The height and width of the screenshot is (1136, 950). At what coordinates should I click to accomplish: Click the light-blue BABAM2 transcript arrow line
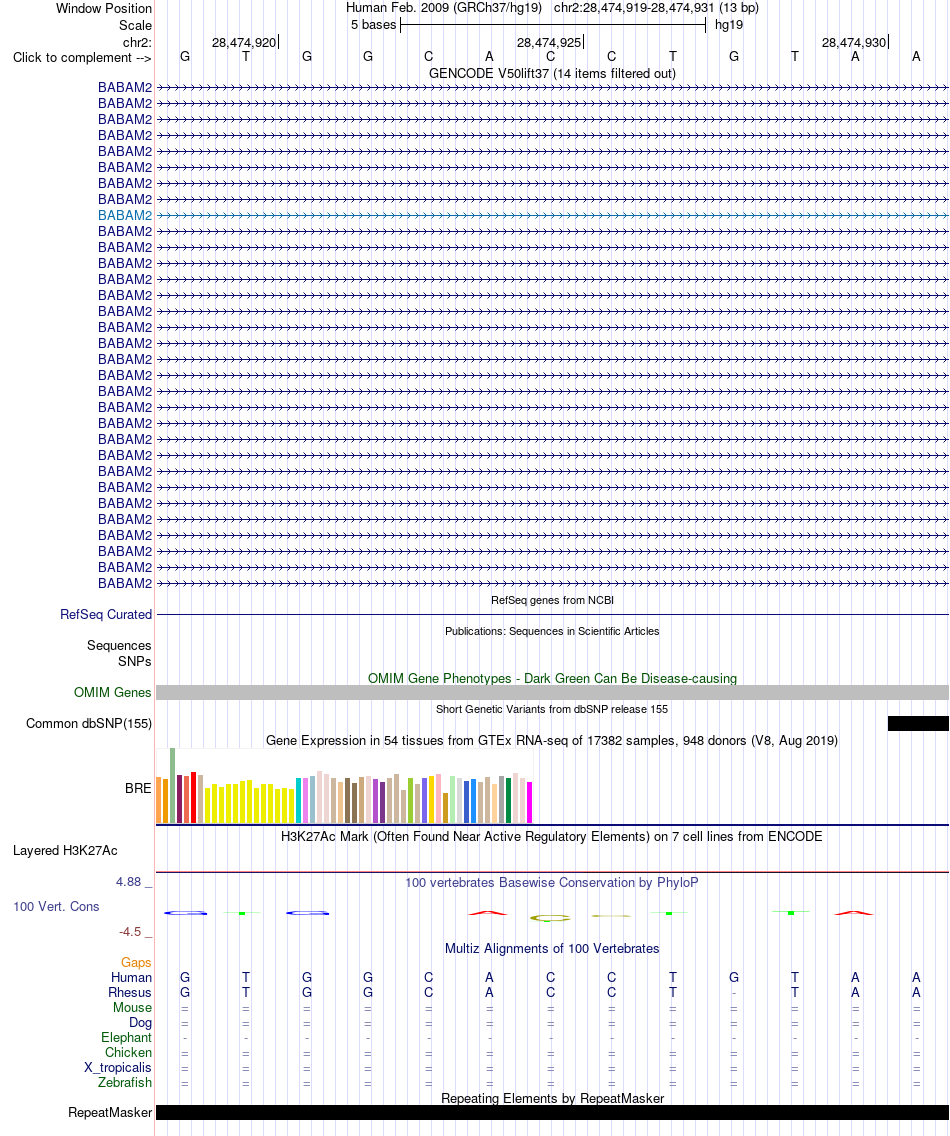point(552,215)
